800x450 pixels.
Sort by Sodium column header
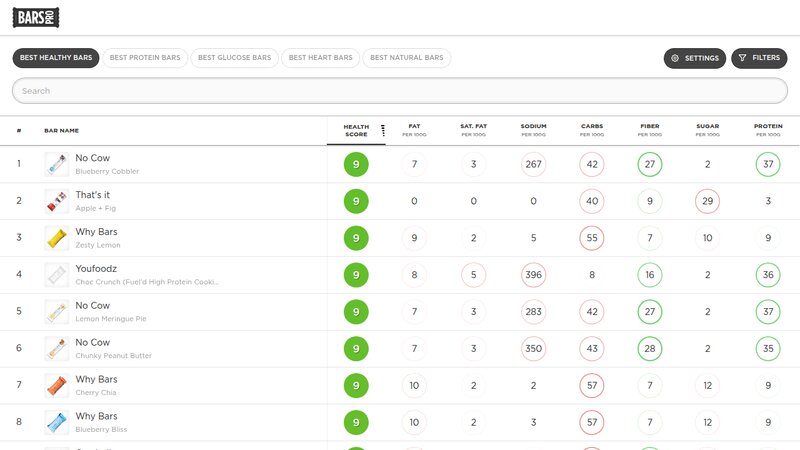pos(534,130)
